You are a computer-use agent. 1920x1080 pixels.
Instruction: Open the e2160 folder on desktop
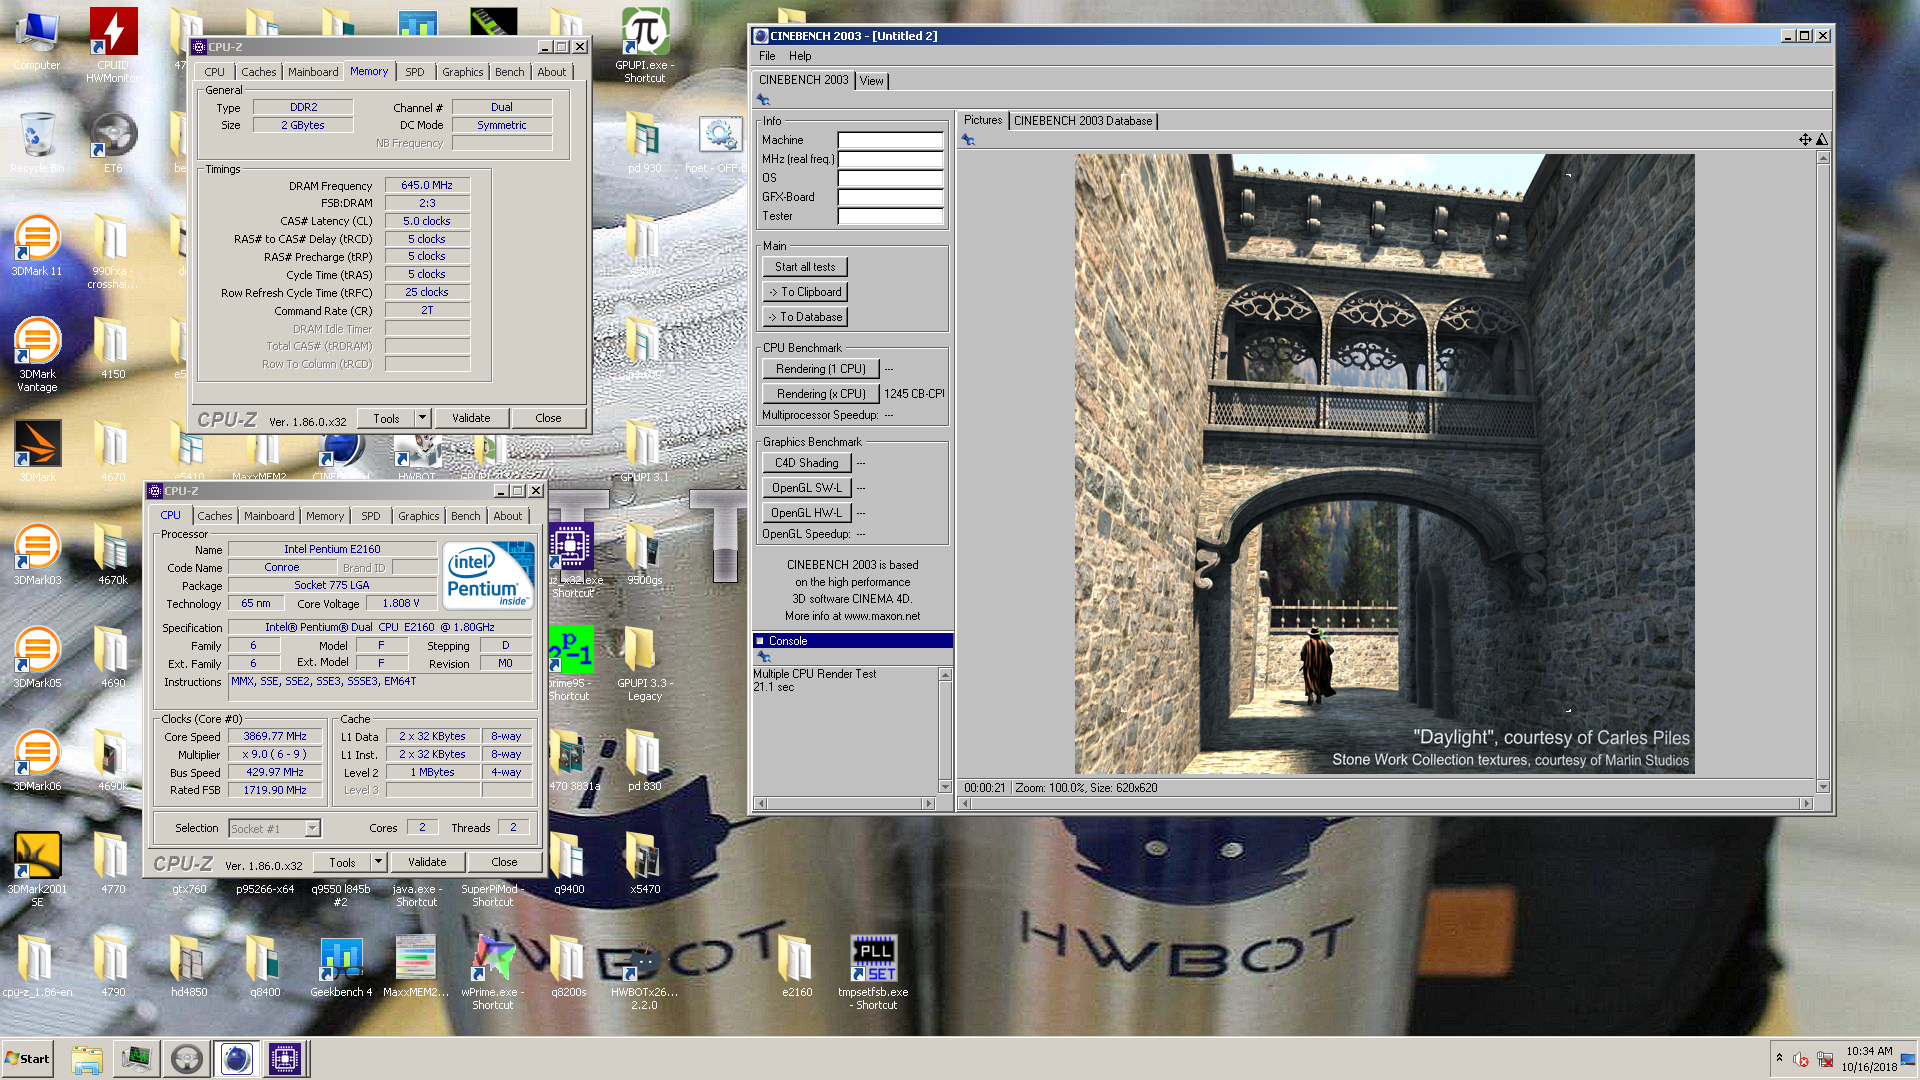click(797, 967)
